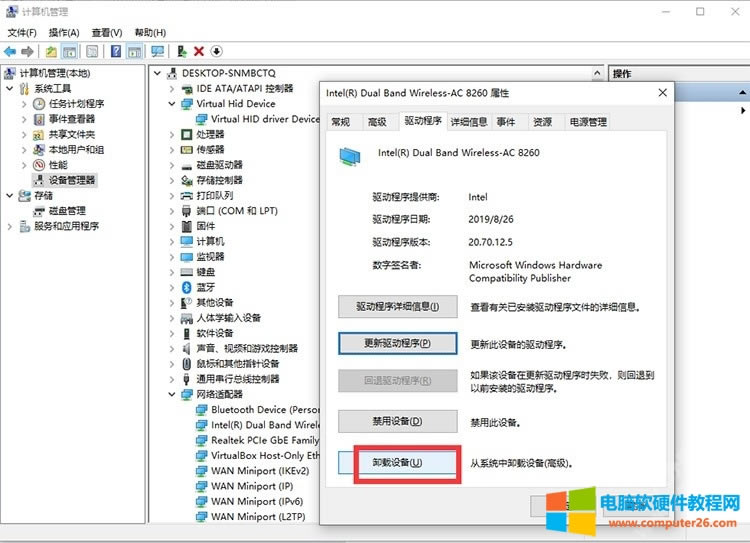
Task: Collapse the 存储 tree node
Action: [x=10, y=196]
